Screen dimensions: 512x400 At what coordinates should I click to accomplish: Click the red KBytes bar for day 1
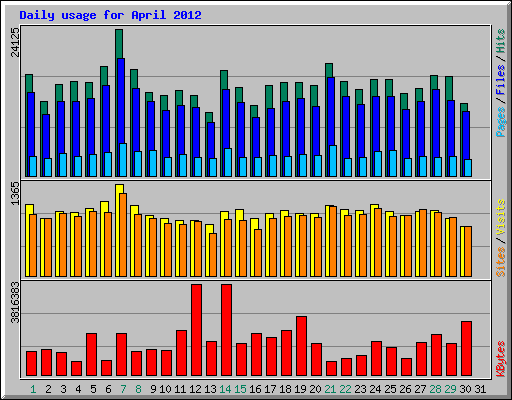pos(31,364)
